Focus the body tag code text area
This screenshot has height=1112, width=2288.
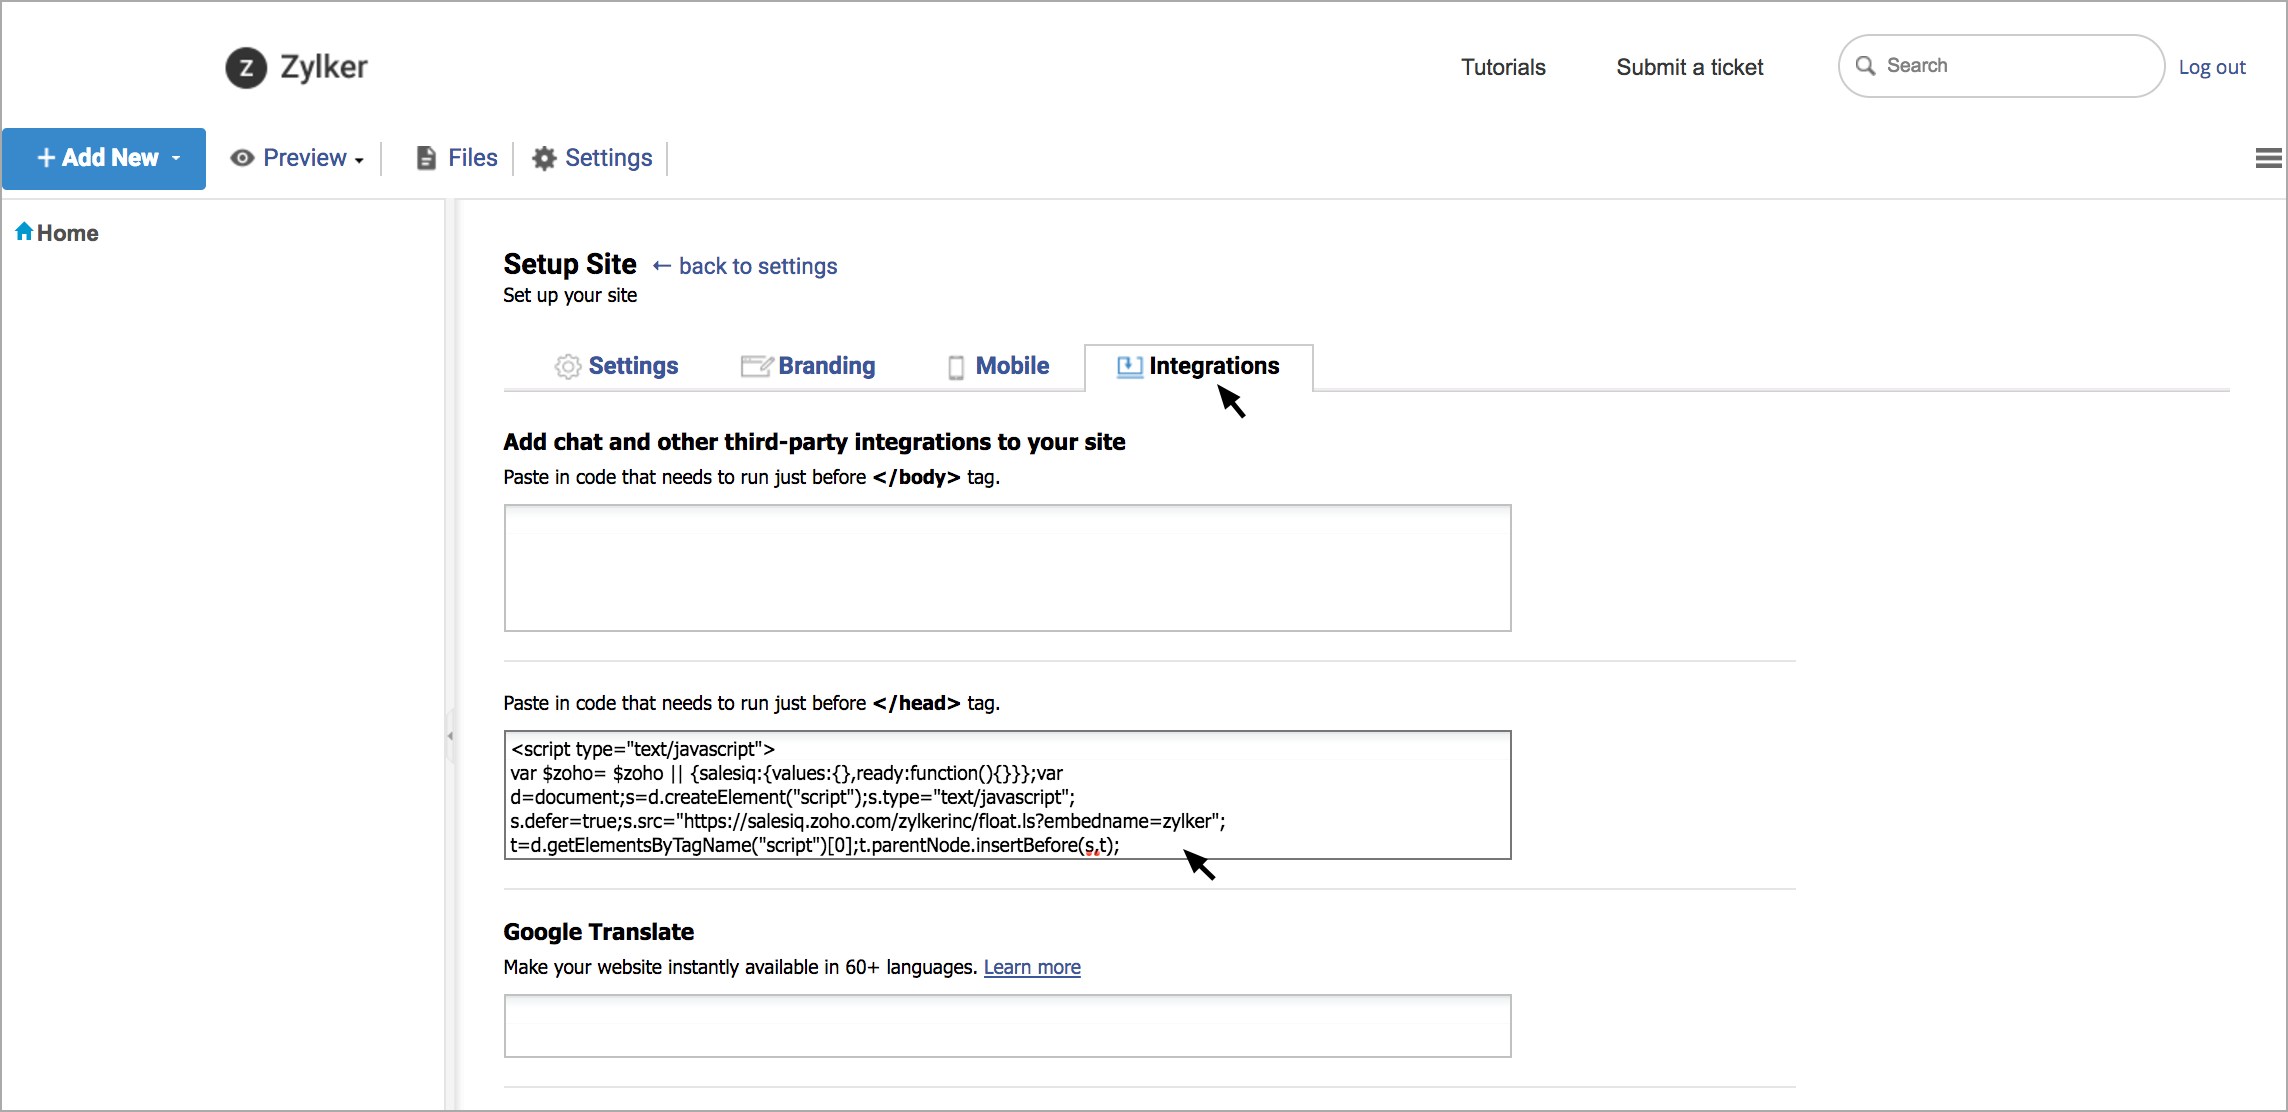pos(1007,568)
